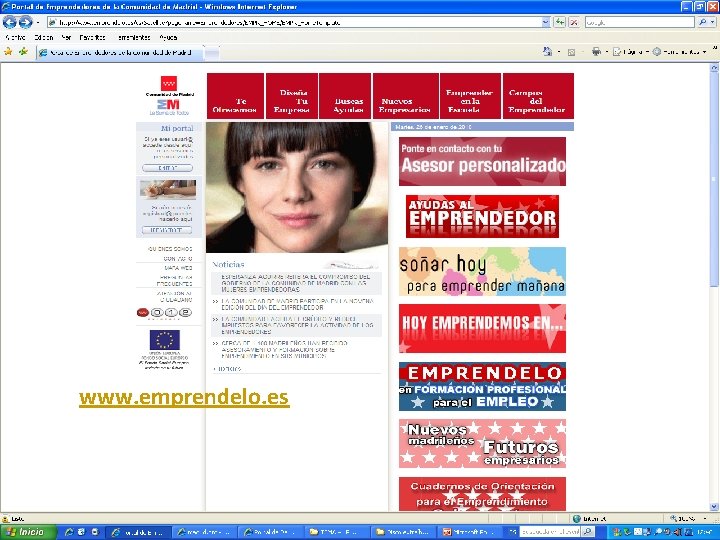Viewport: 720px width, 540px height.
Task: Click the 012 citizen service badge
Action: pyautogui.click(x=164, y=313)
